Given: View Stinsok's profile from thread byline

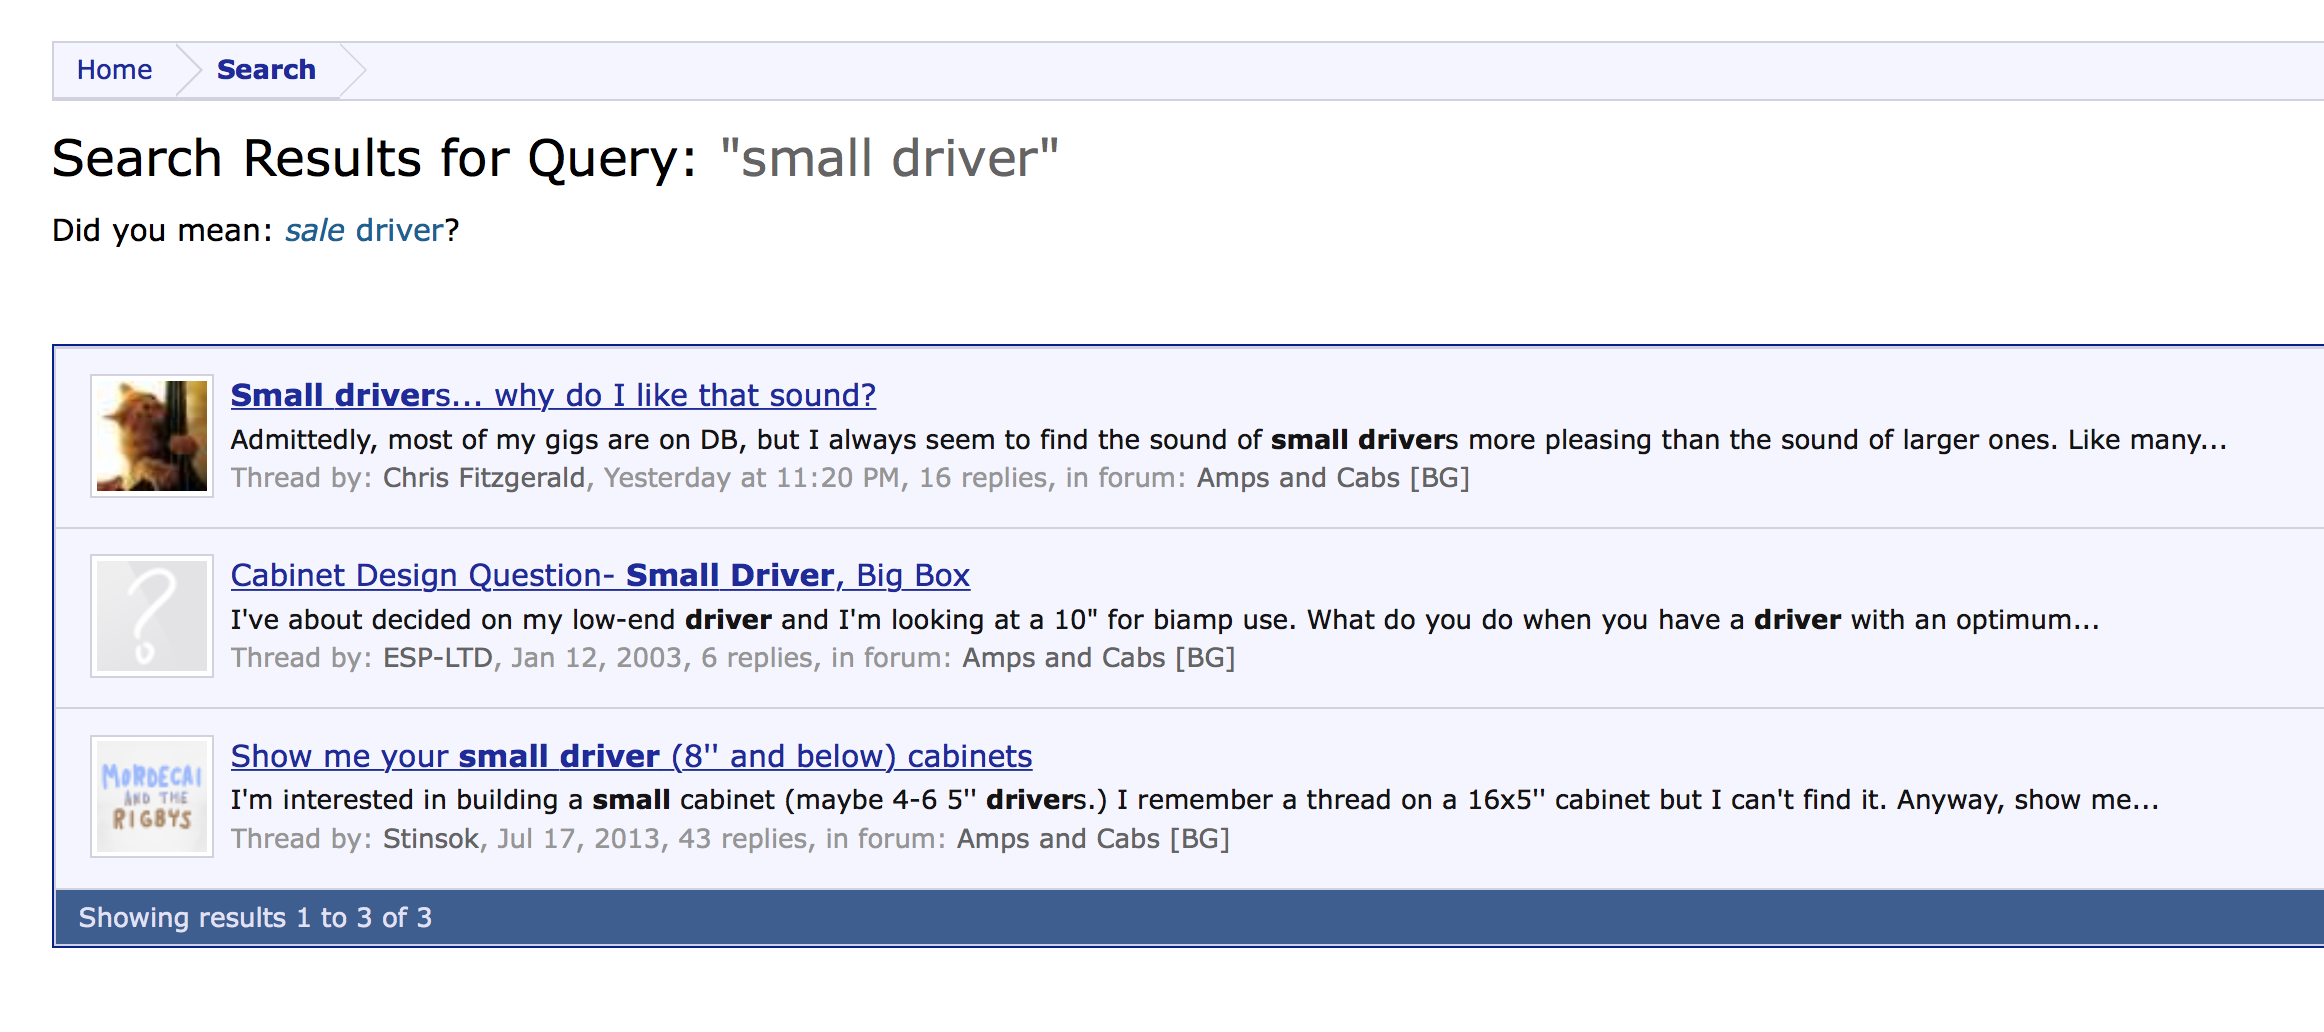Looking at the screenshot, I should click(x=431, y=839).
